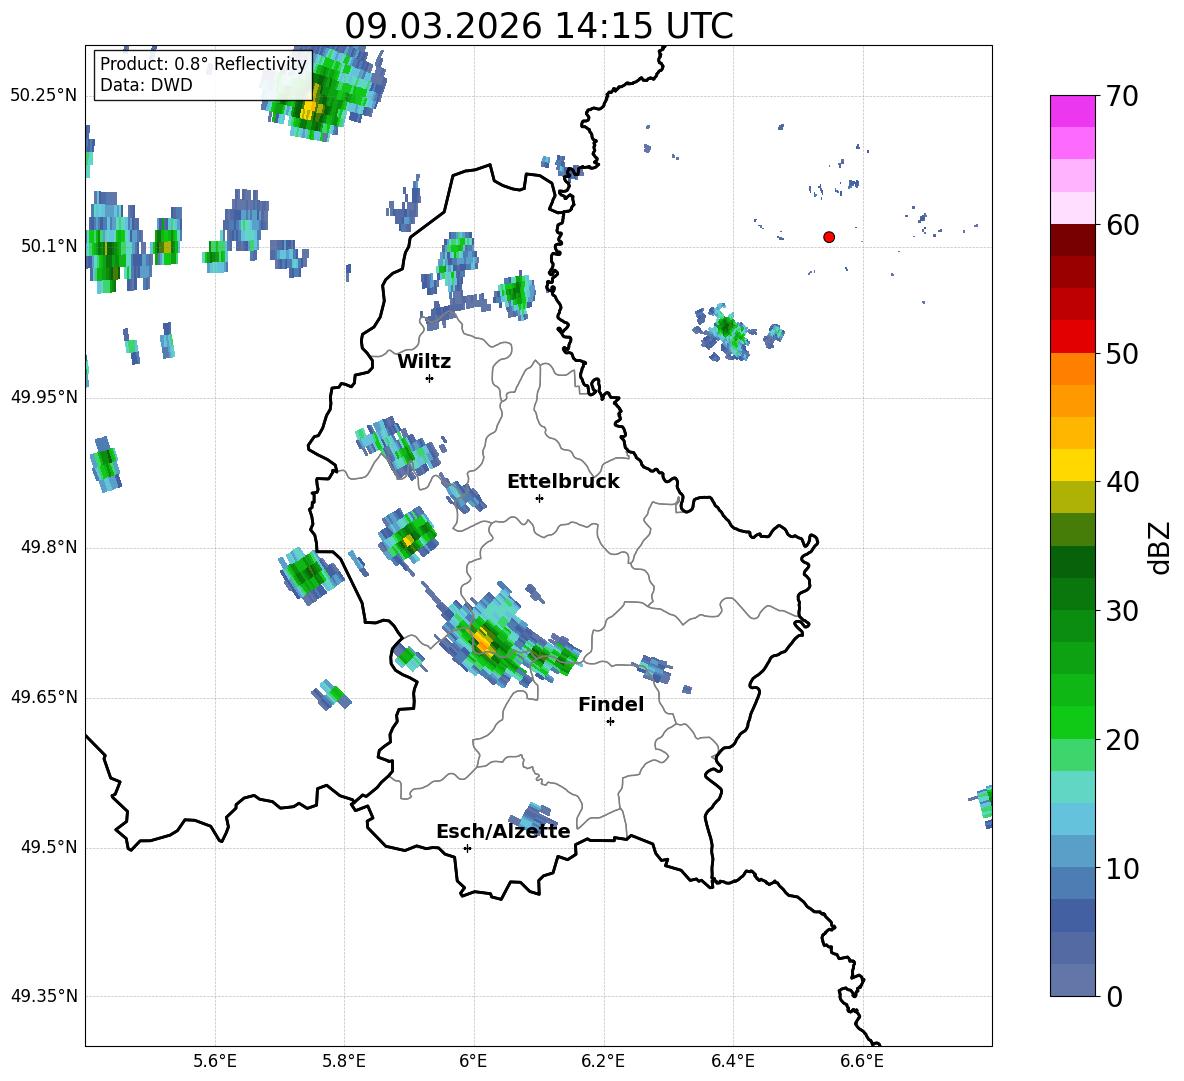The height and width of the screenshot is (1081, 1184).
Task: Click the magenta swatch at top of colorbar
Action: pyautogui.click(x=1072, y=111)
